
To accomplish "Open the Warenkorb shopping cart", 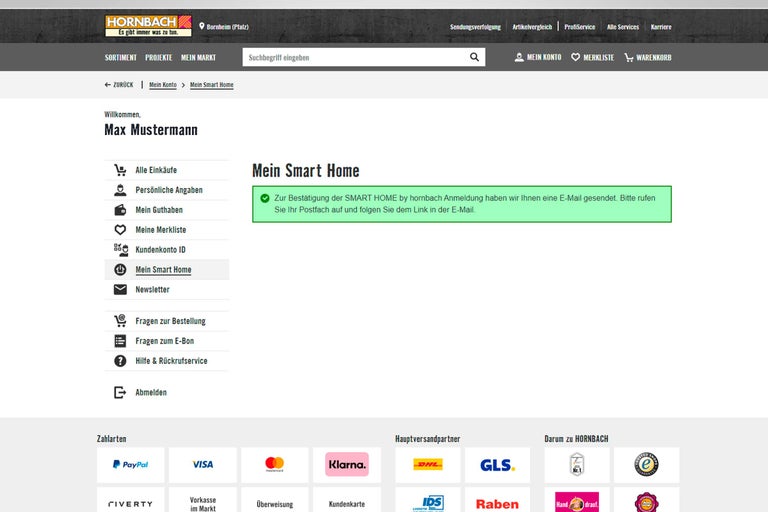I will (x=629, y=58).
